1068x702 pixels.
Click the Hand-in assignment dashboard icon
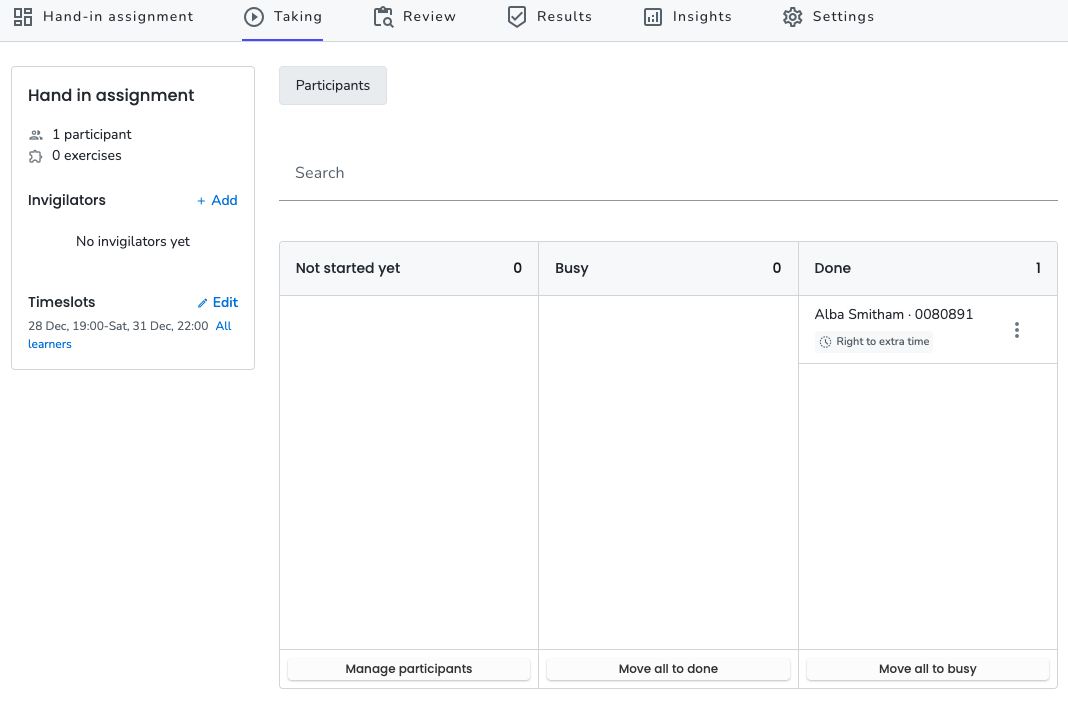point(23,17)
